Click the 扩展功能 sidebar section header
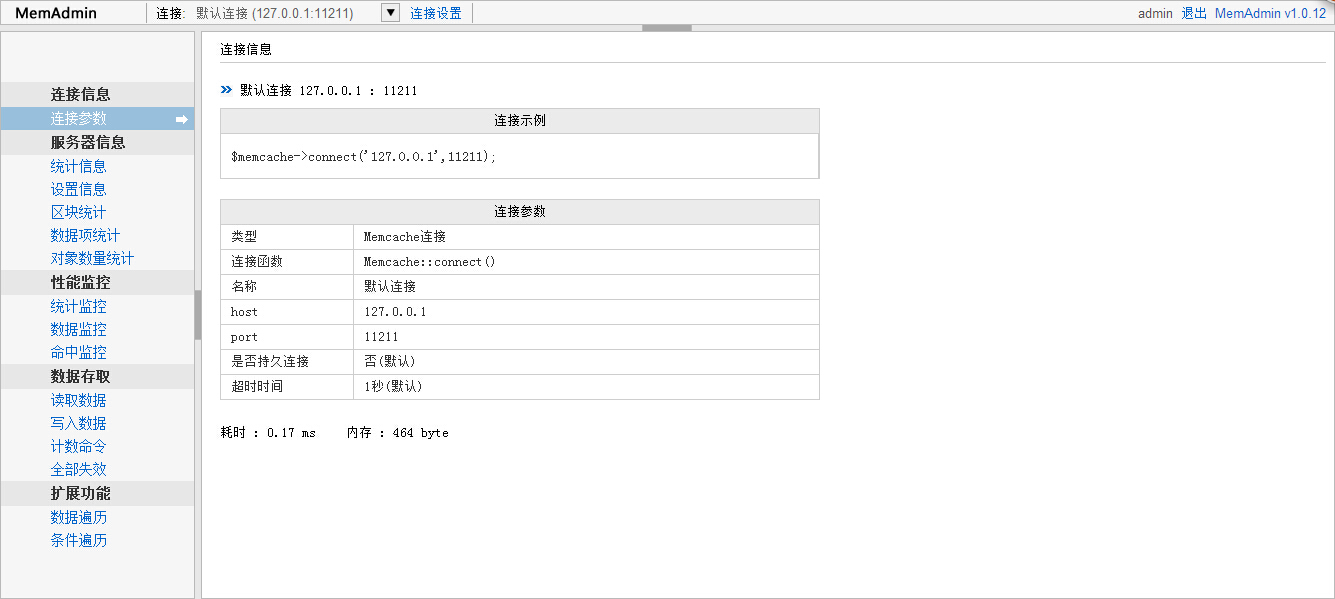The height and width of the screenshot is (599, 1335). tap(97, 493)
